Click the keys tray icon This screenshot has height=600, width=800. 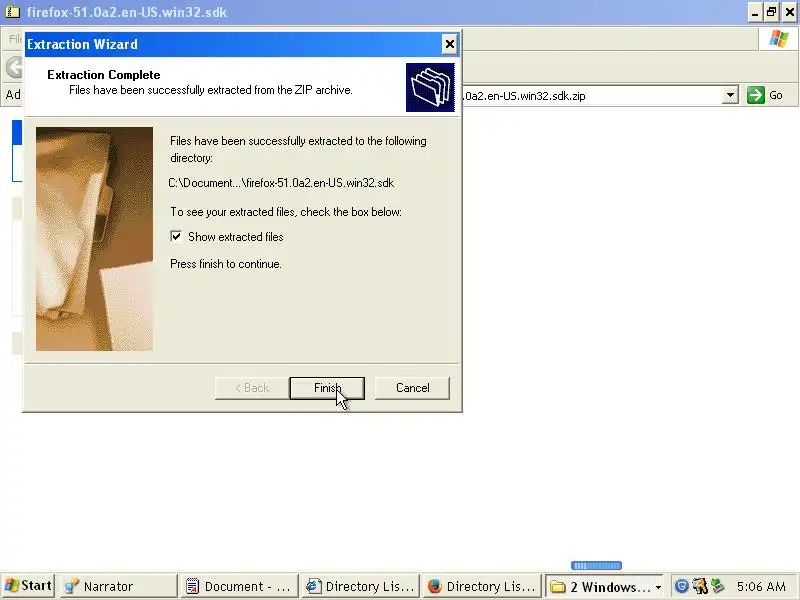click(699, 586)
